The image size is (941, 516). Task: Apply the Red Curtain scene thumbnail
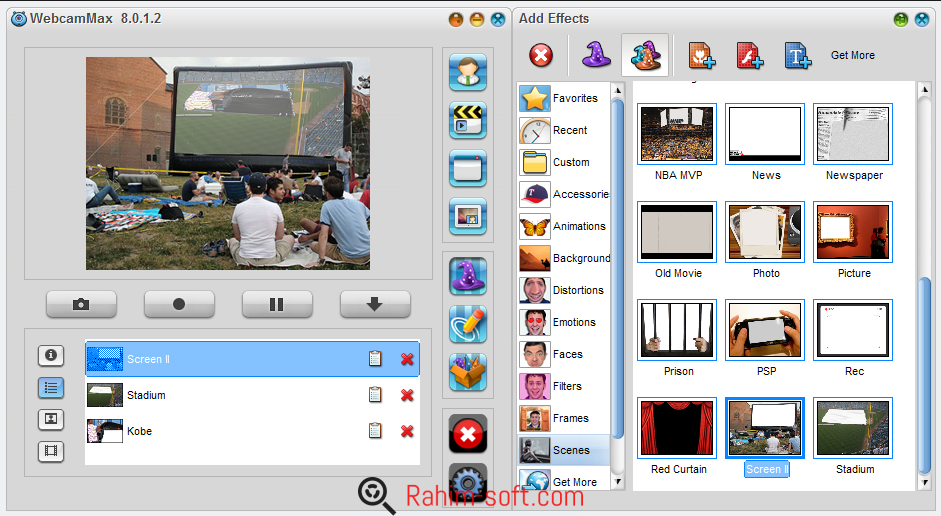[x=677, y=428]
